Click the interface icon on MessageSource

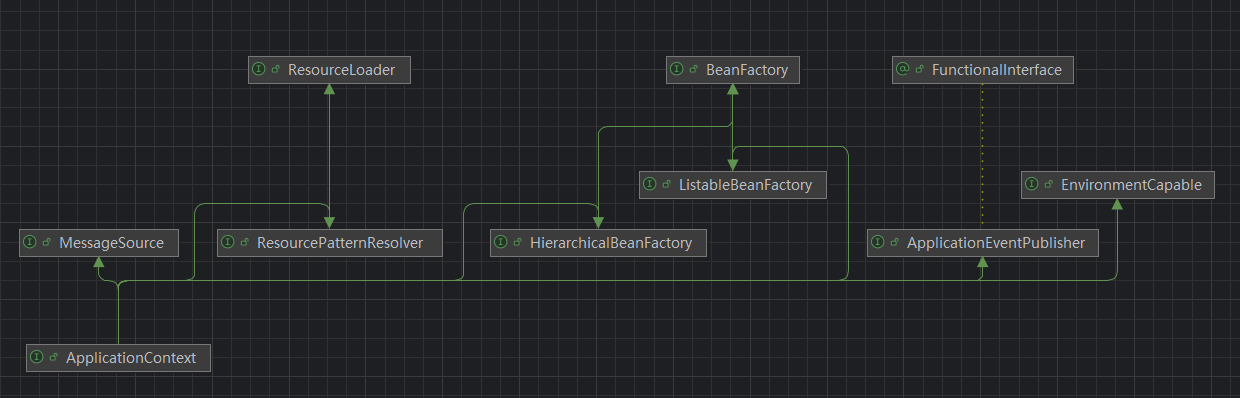(30, 243)
